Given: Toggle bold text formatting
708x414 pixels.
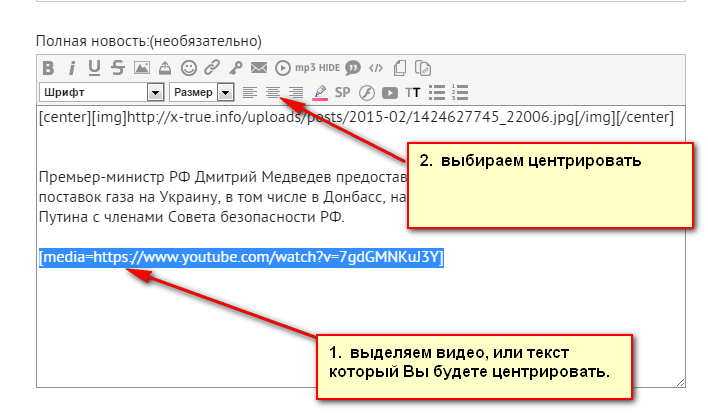Looking at the screenshot, I should coord(48,69).
